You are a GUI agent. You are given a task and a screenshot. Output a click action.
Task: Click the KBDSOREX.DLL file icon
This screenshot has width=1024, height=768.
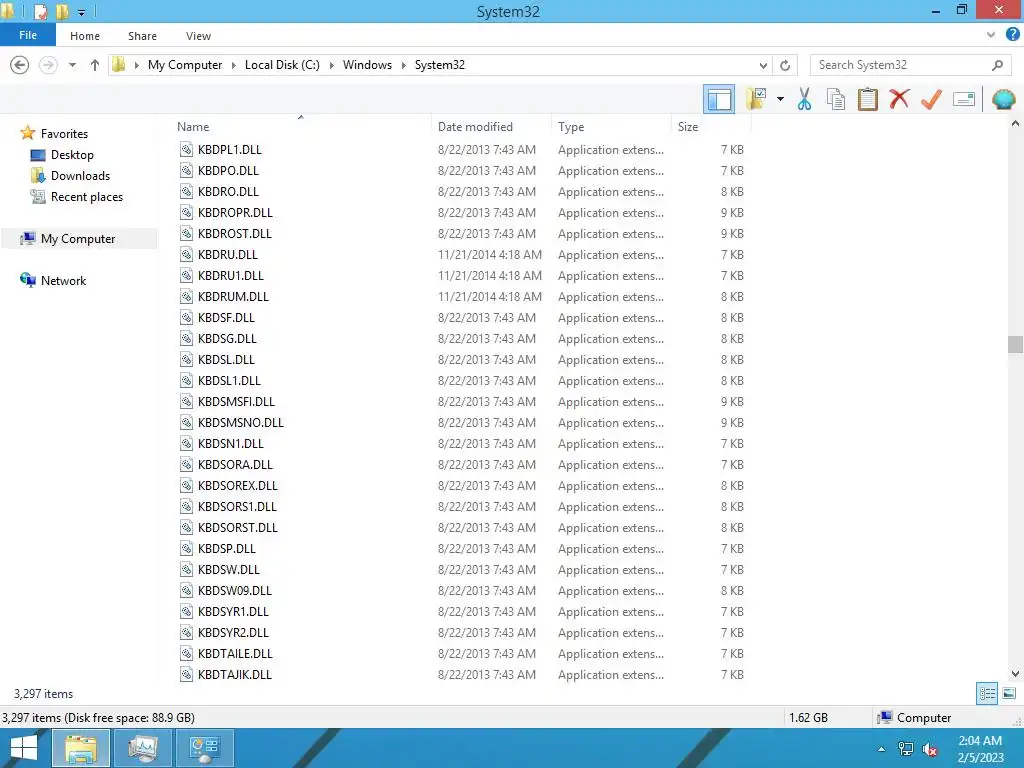coord(186,485)
